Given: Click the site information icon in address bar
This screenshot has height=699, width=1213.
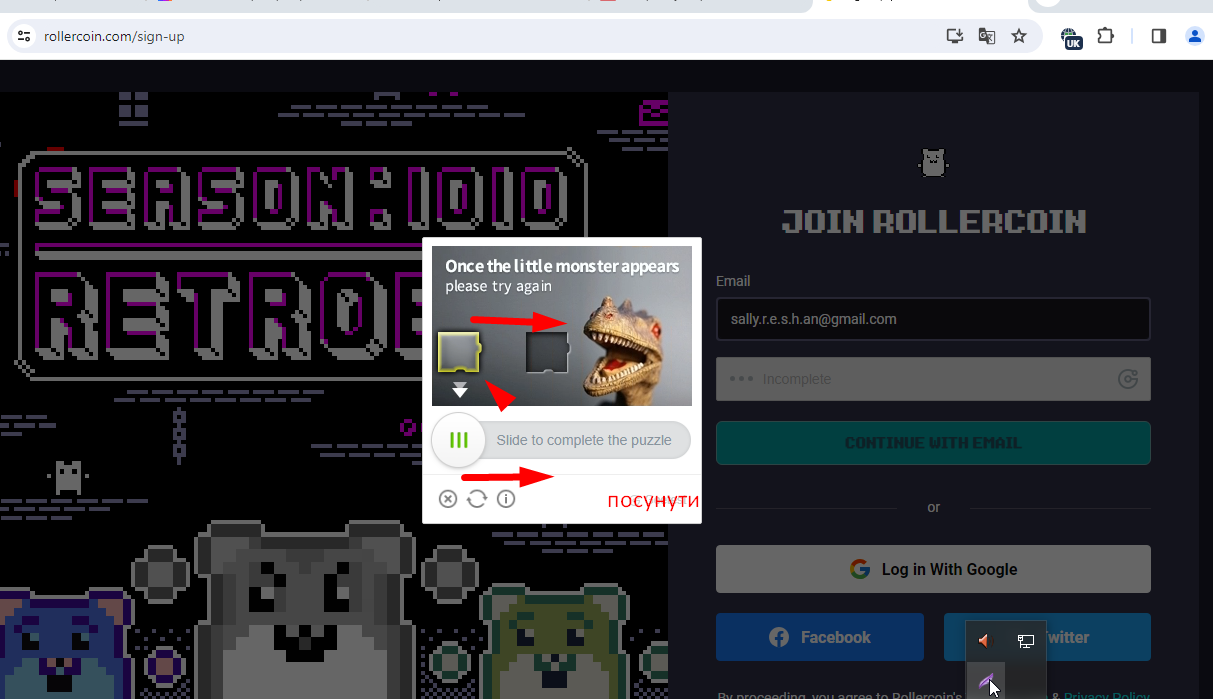Looking at the screenshot, I should pyautogui.click(x=24, y=36).
